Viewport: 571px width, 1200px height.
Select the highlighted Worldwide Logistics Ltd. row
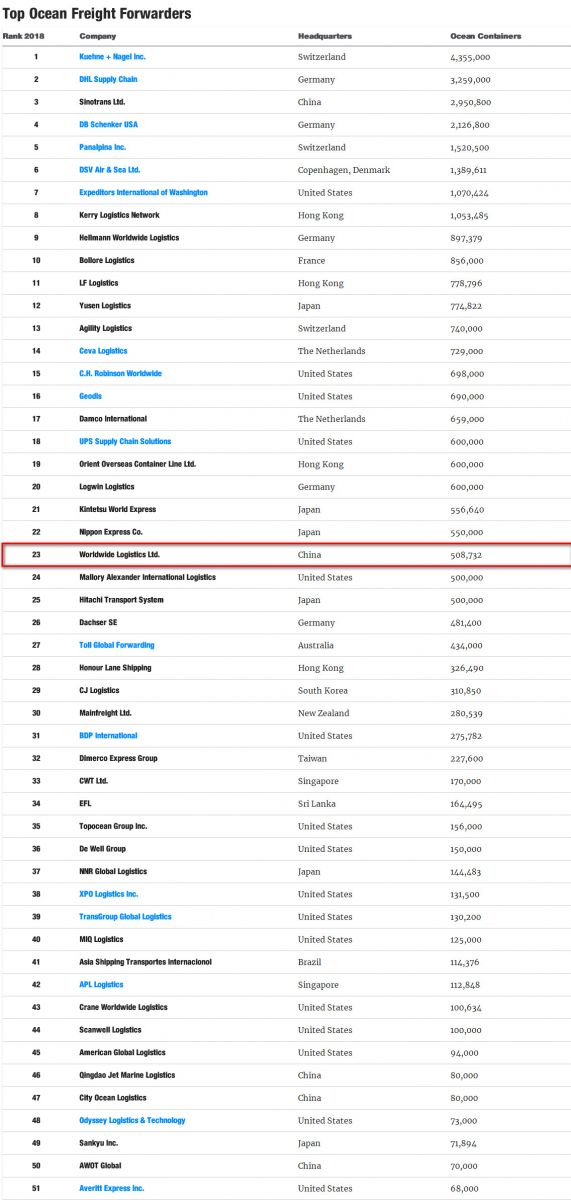point(286,554)
